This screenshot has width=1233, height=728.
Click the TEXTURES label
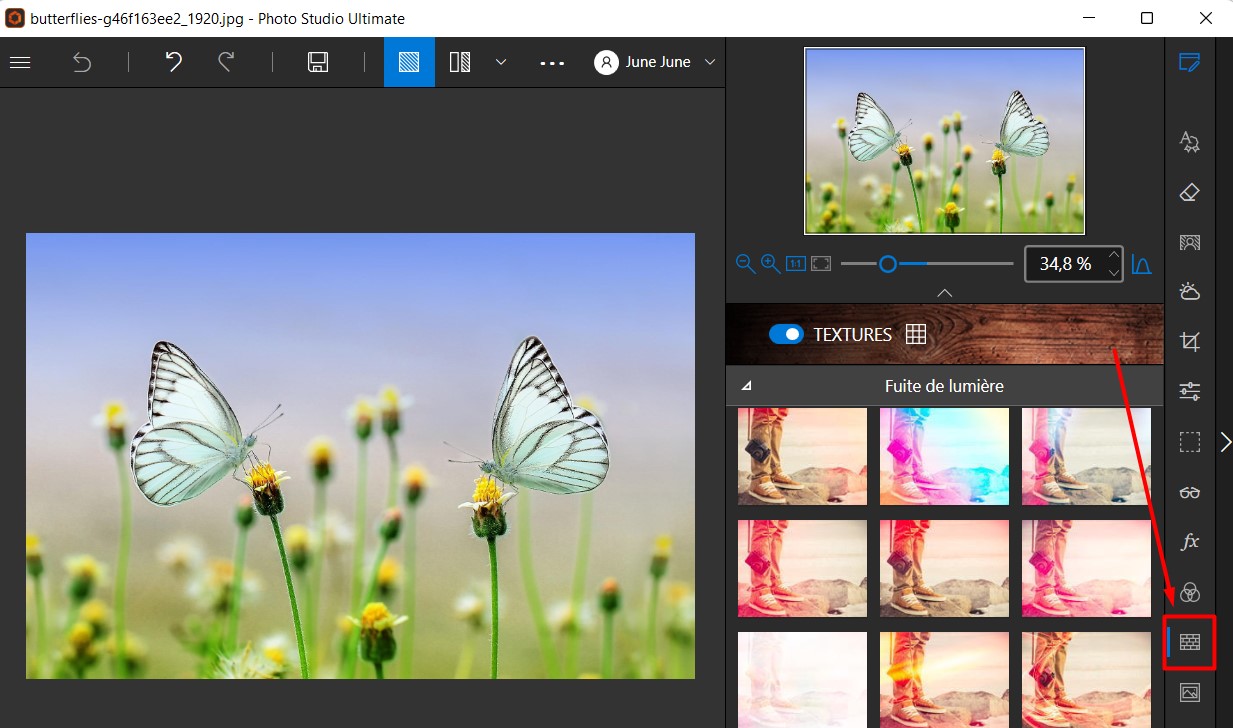point(853,335)
